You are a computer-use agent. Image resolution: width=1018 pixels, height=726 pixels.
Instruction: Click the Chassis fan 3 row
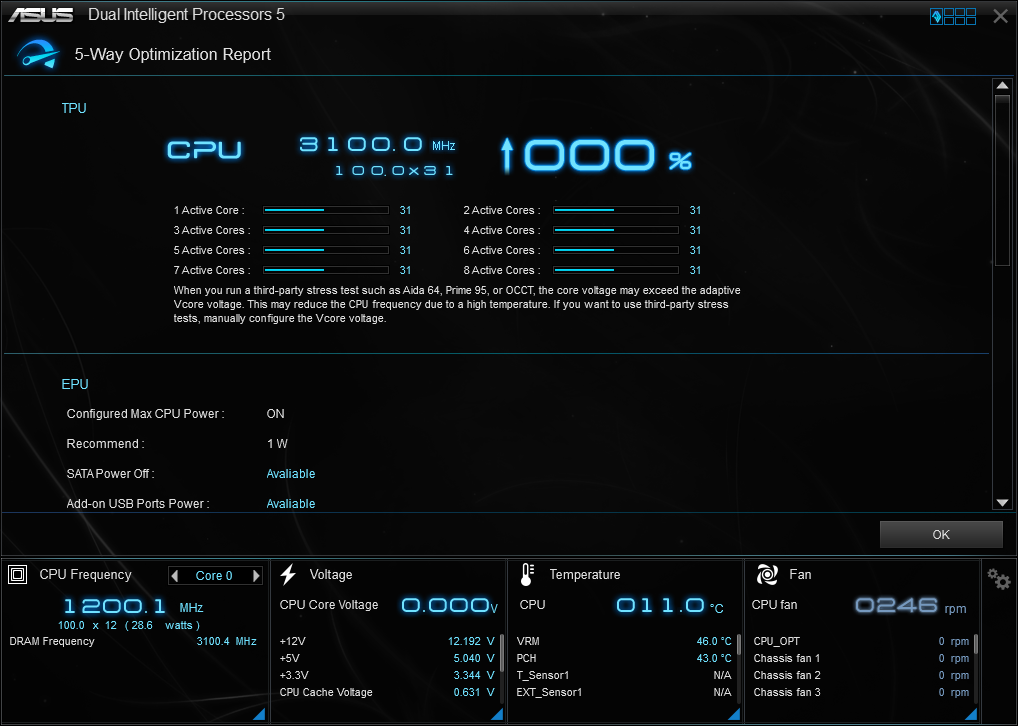tap(861, 693)
